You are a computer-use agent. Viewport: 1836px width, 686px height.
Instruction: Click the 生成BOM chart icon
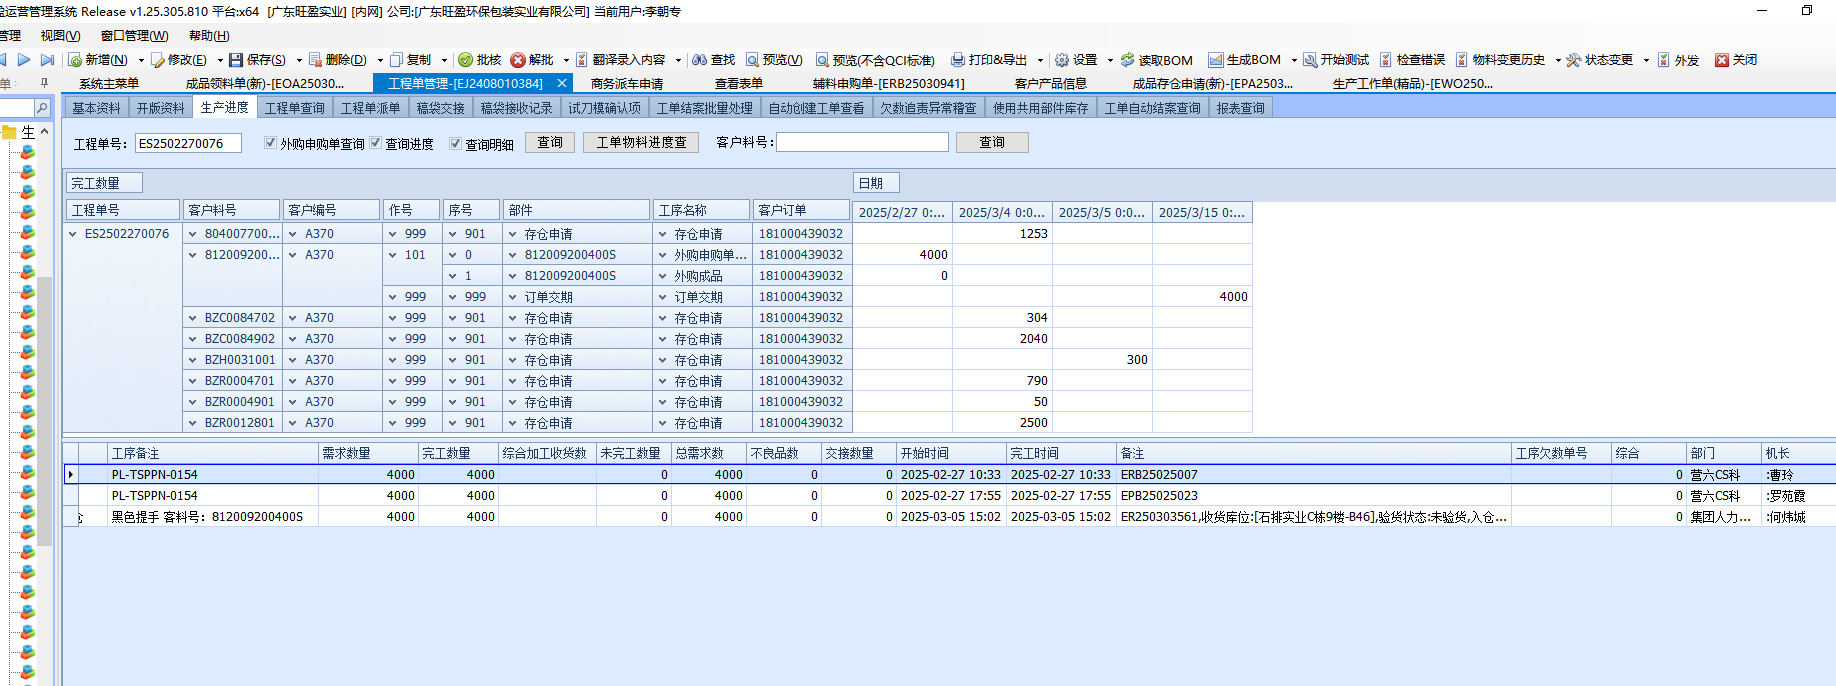(1216, 60)
